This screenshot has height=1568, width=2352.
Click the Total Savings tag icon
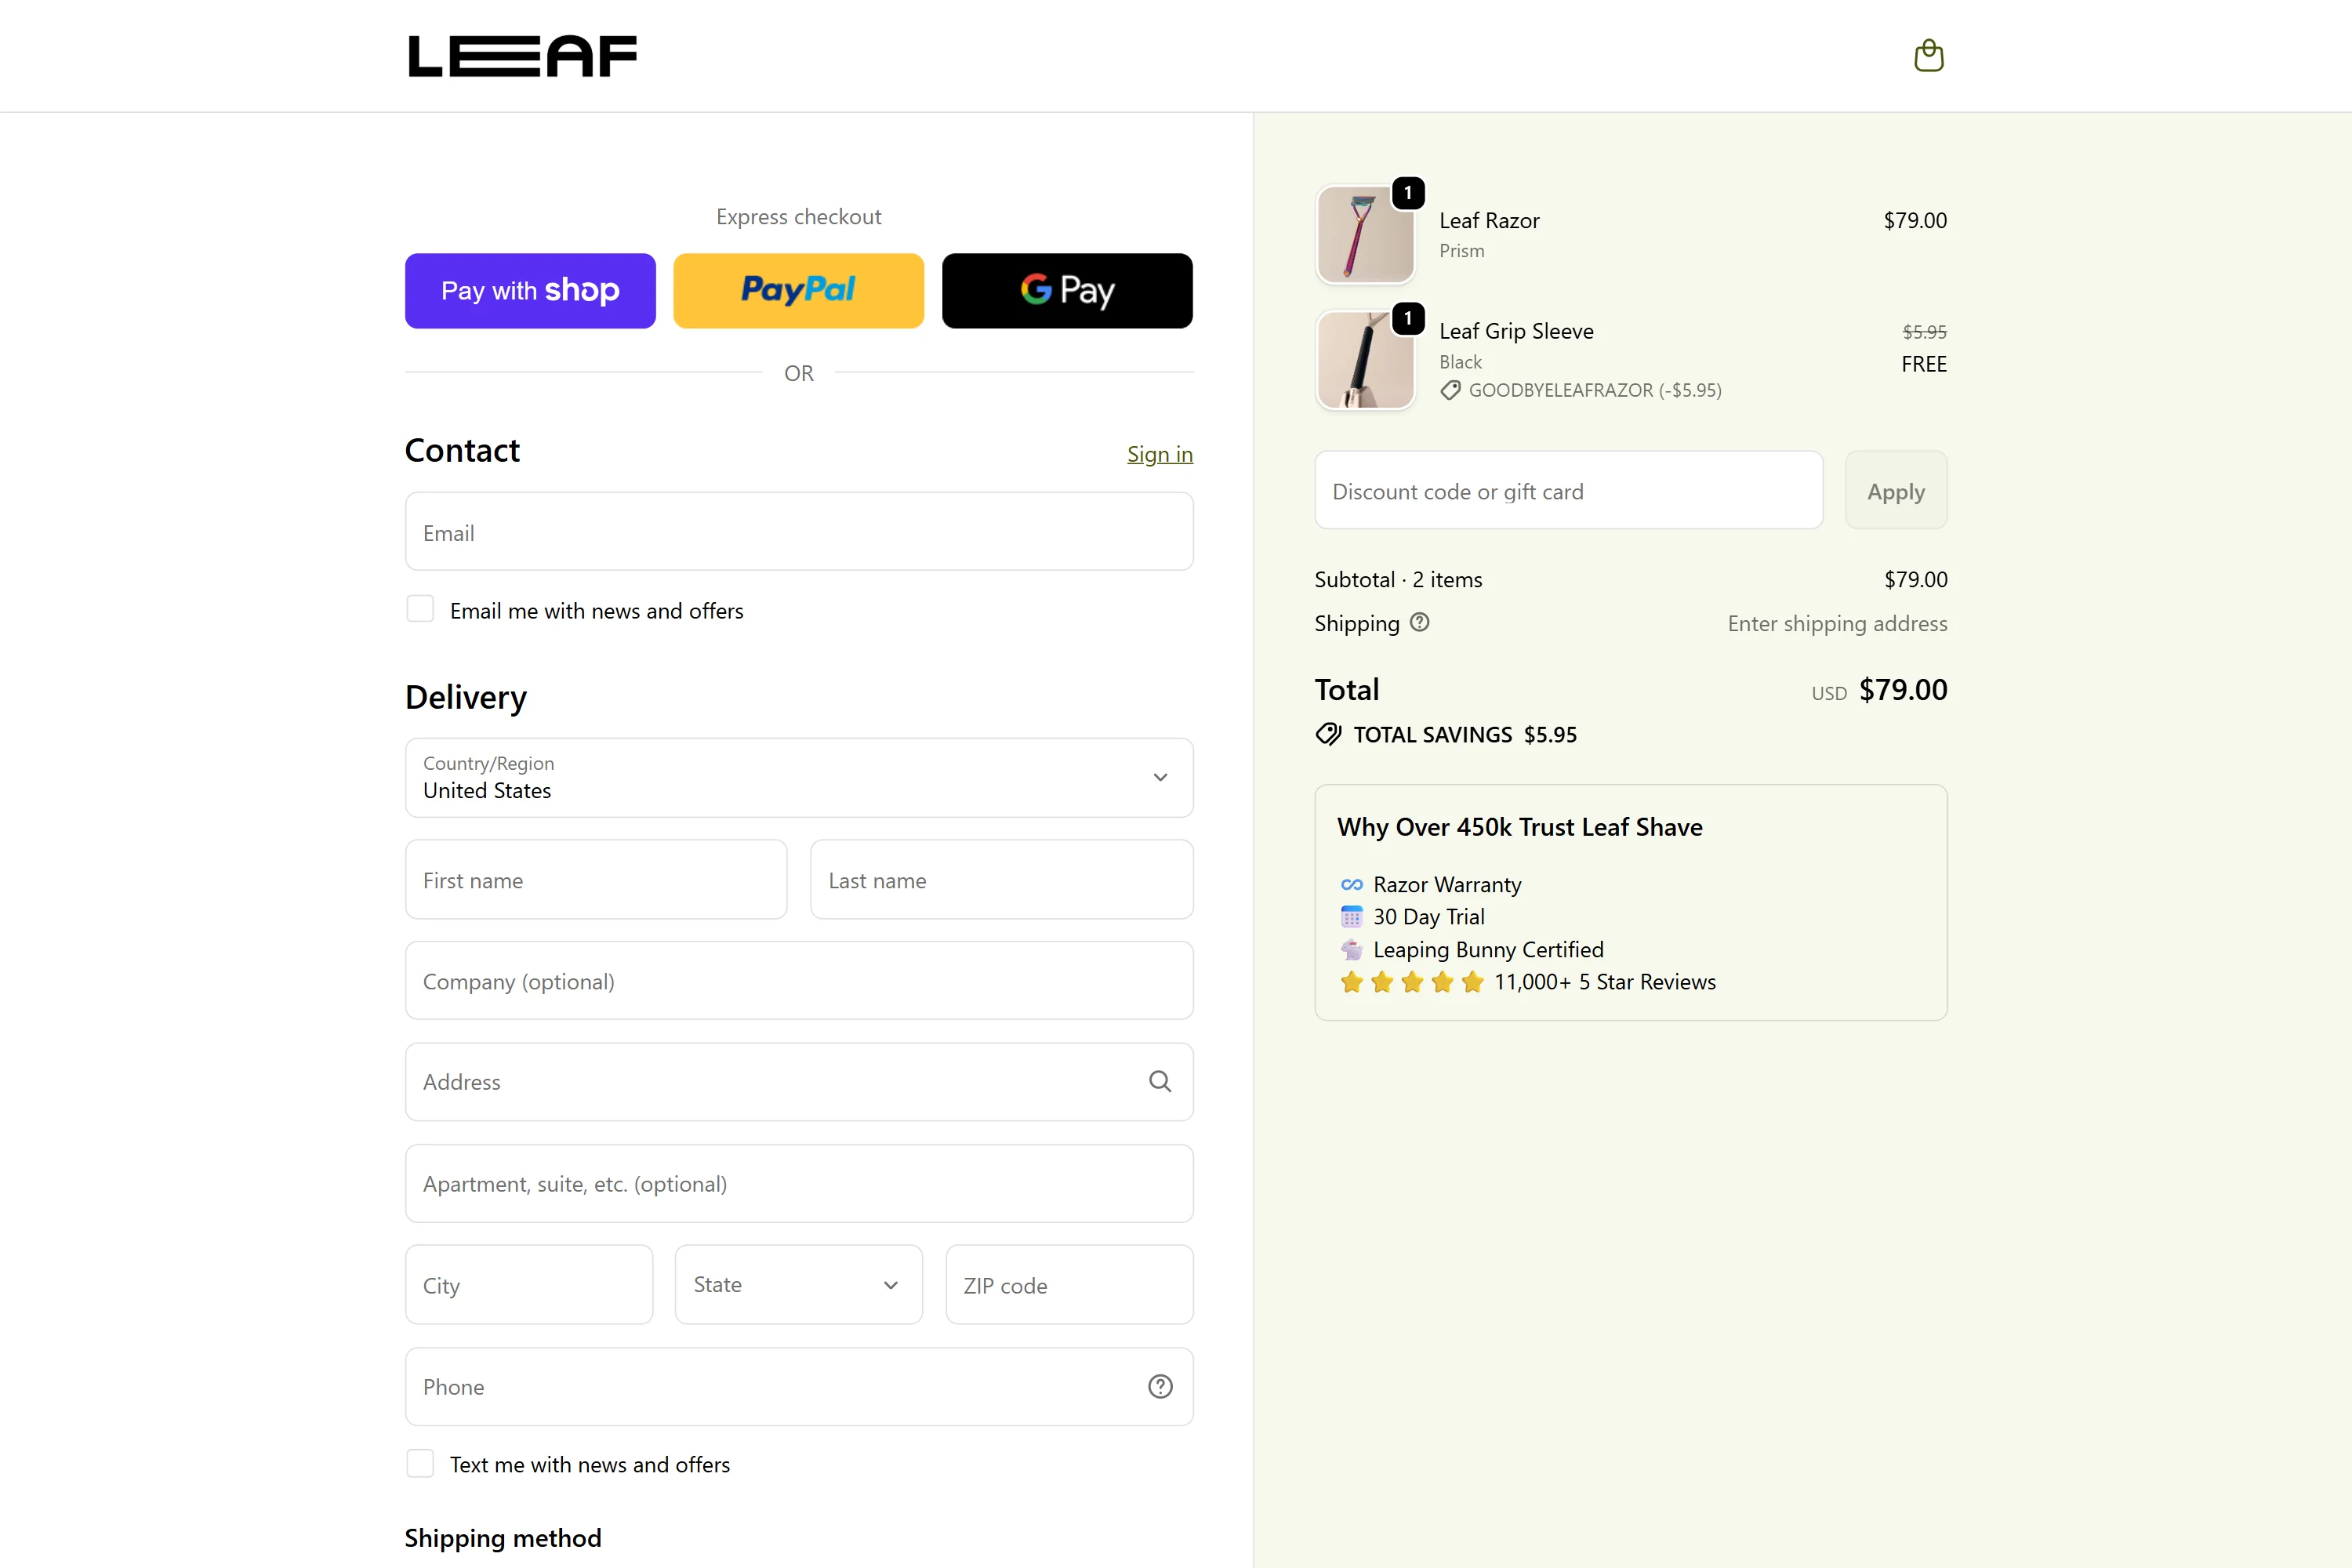[x=1328, y=734]
